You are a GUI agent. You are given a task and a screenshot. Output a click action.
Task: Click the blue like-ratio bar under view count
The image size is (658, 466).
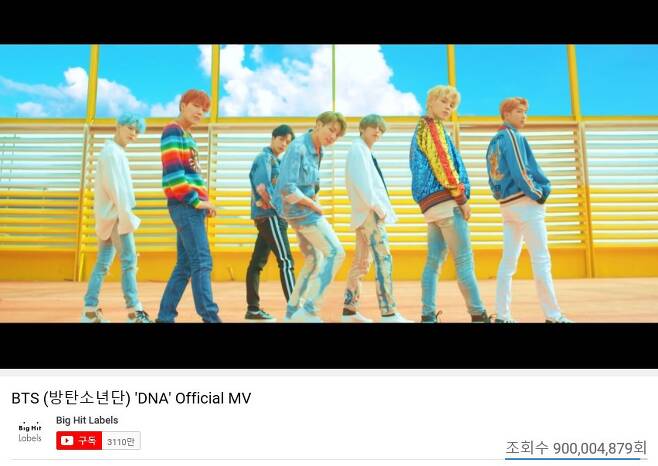(576, 459)
